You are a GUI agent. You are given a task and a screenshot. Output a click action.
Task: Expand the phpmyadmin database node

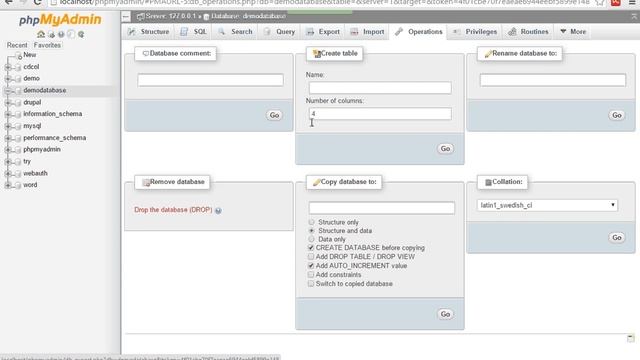[8, 150]
